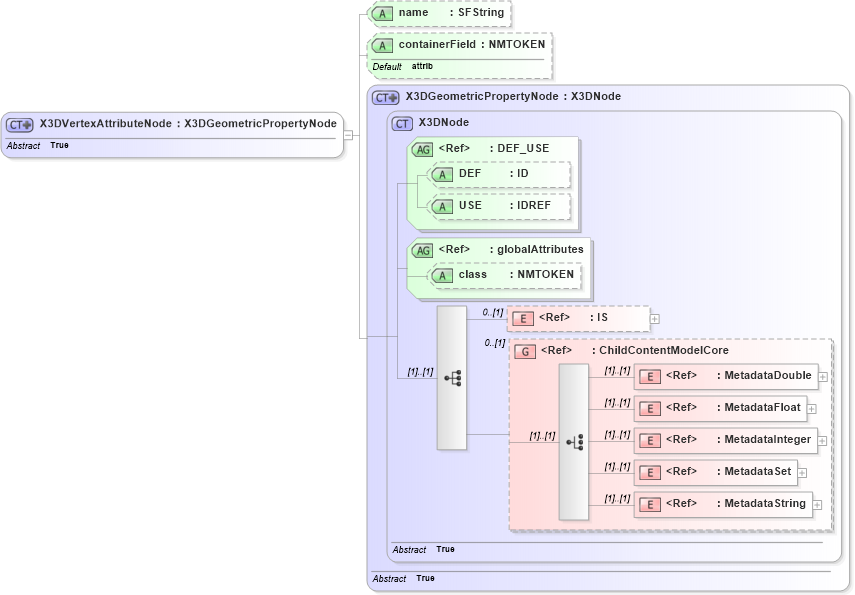Click the 0..[1] cardinality beside IS

[x=493, y=312]
